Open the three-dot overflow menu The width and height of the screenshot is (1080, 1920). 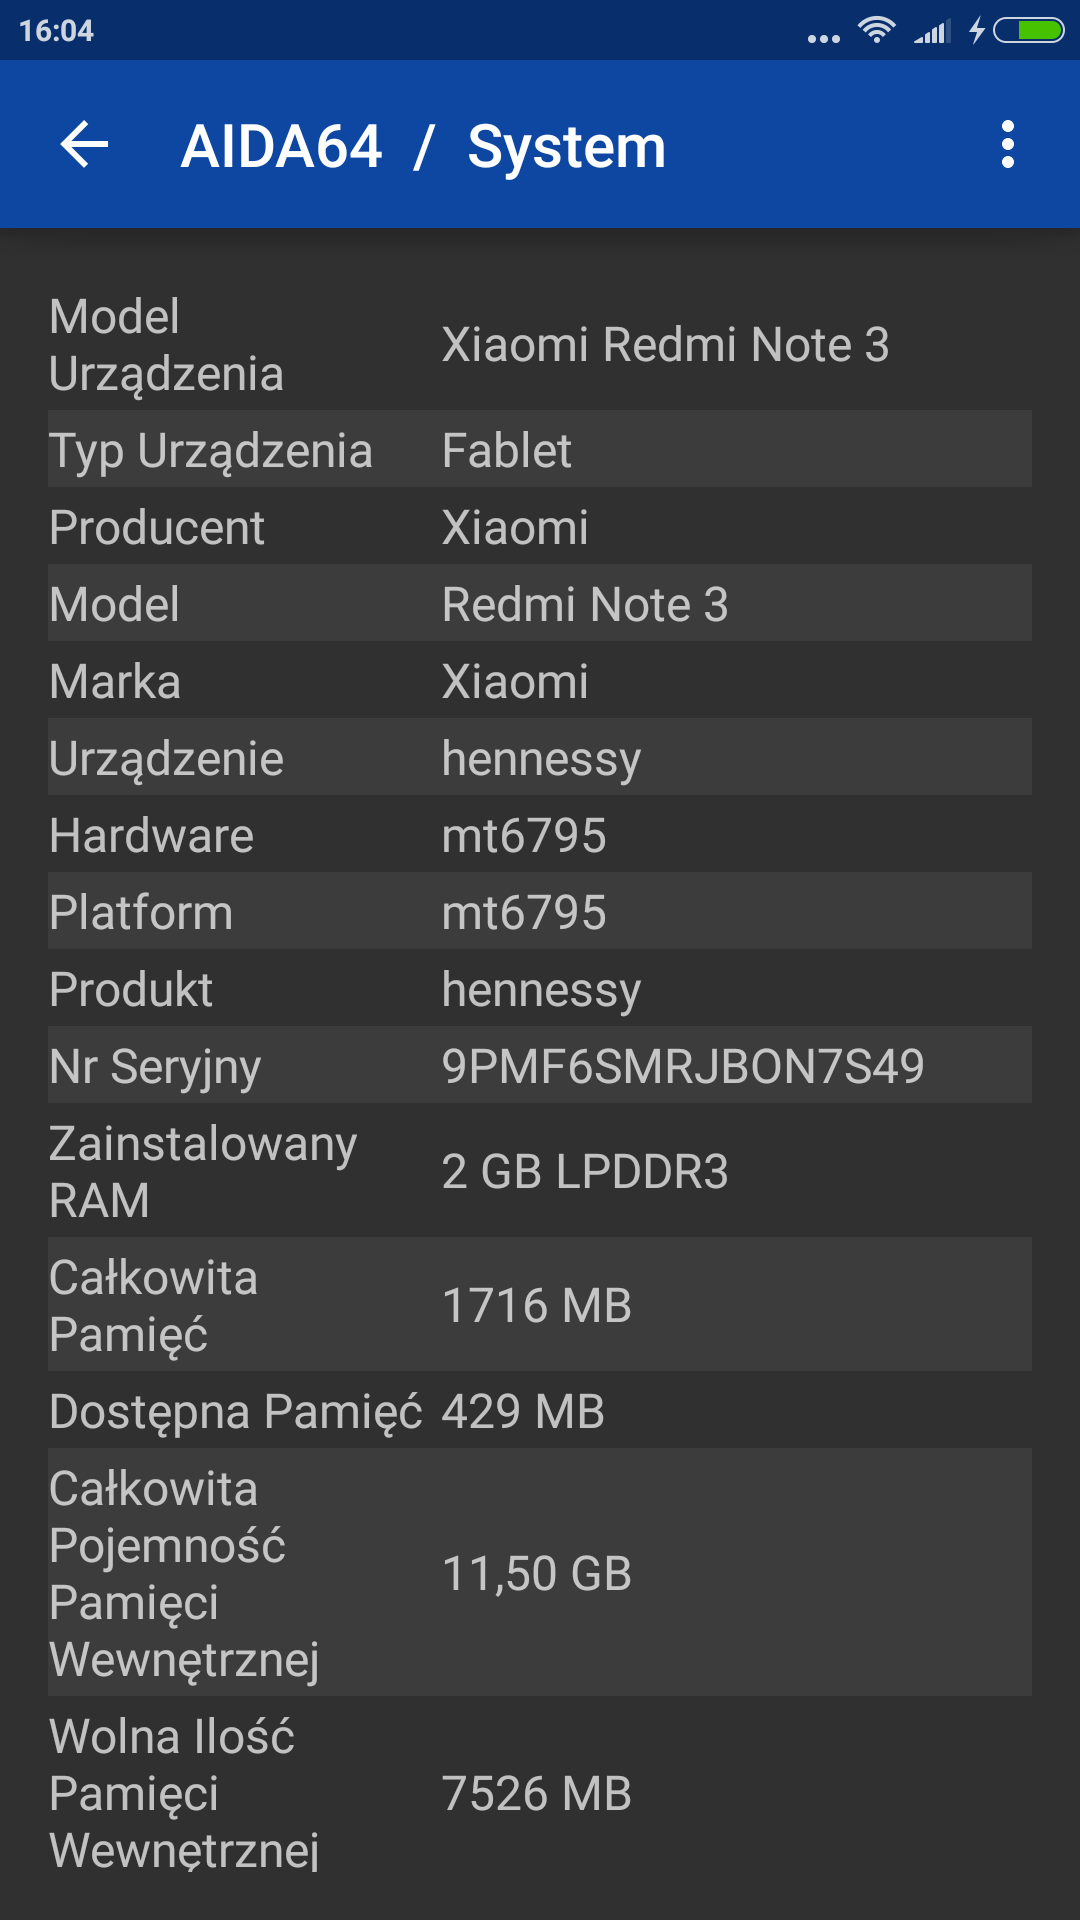1007,145
